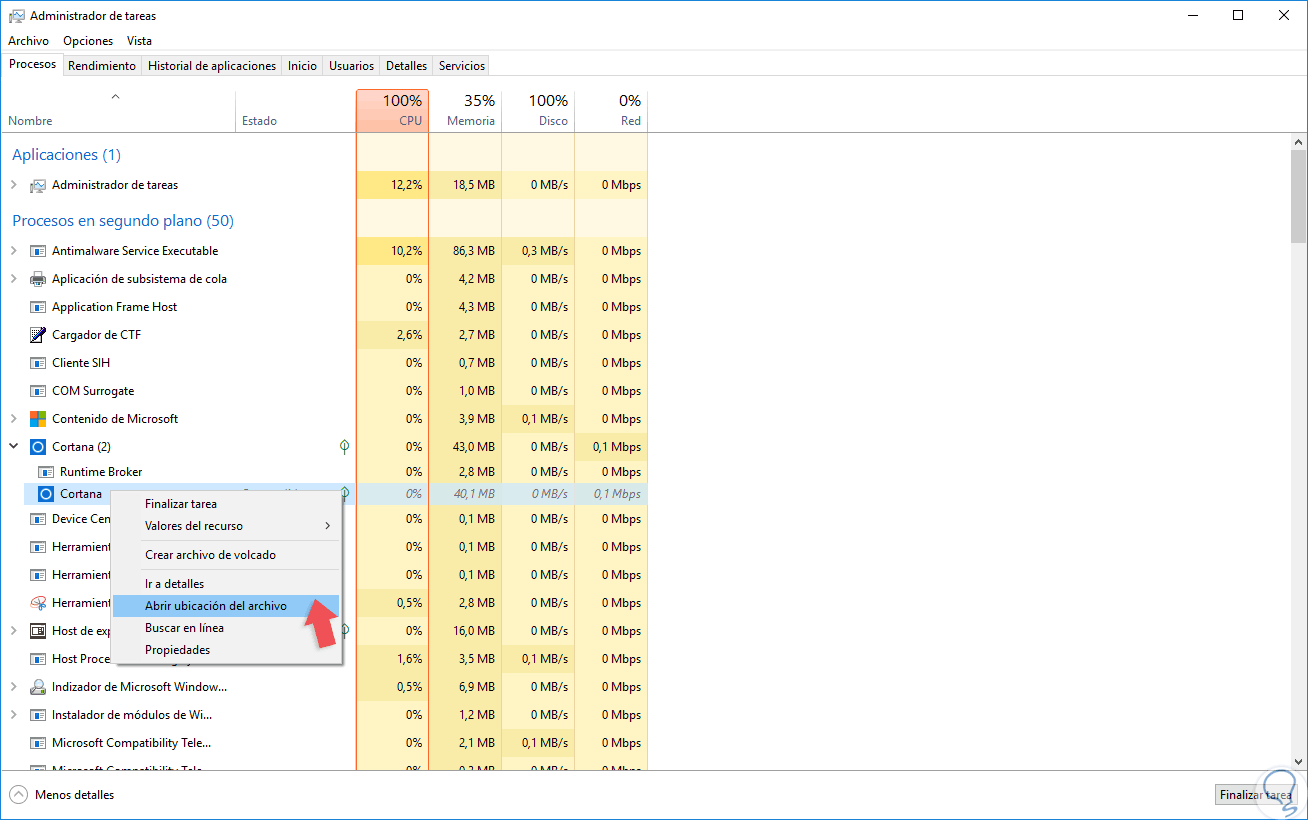Click the green leaf status icon for Cortana (2)
The image size is (1308, 820).
point(345,447)
